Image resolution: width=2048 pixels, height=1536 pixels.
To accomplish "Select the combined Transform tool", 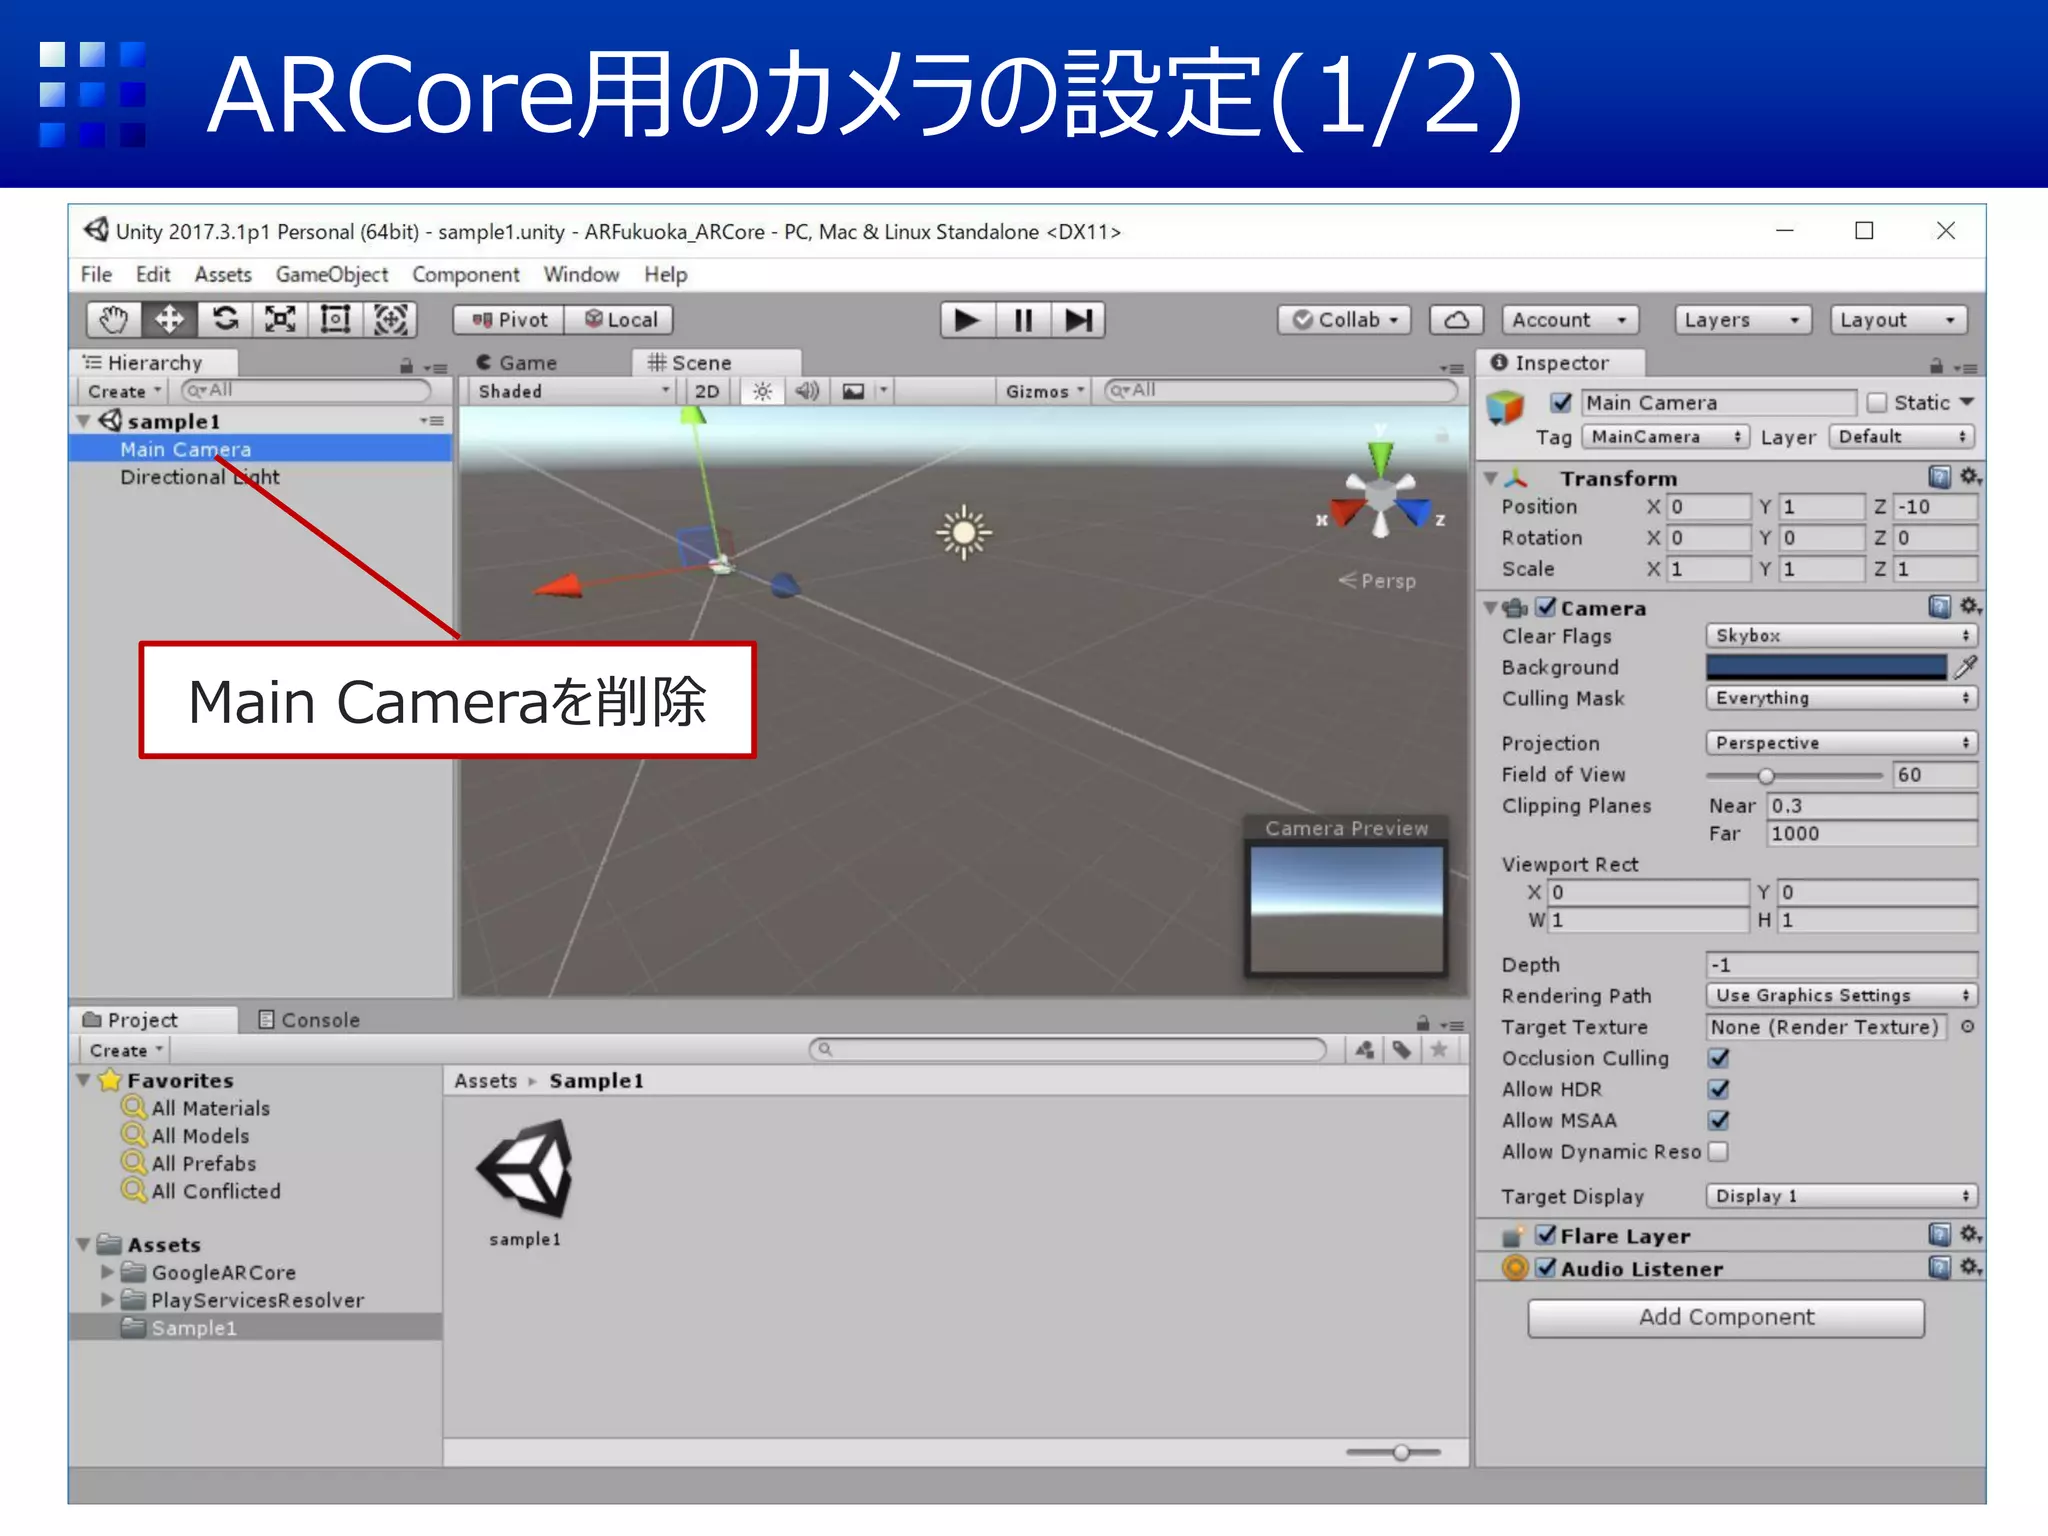I will click(390, 320).
